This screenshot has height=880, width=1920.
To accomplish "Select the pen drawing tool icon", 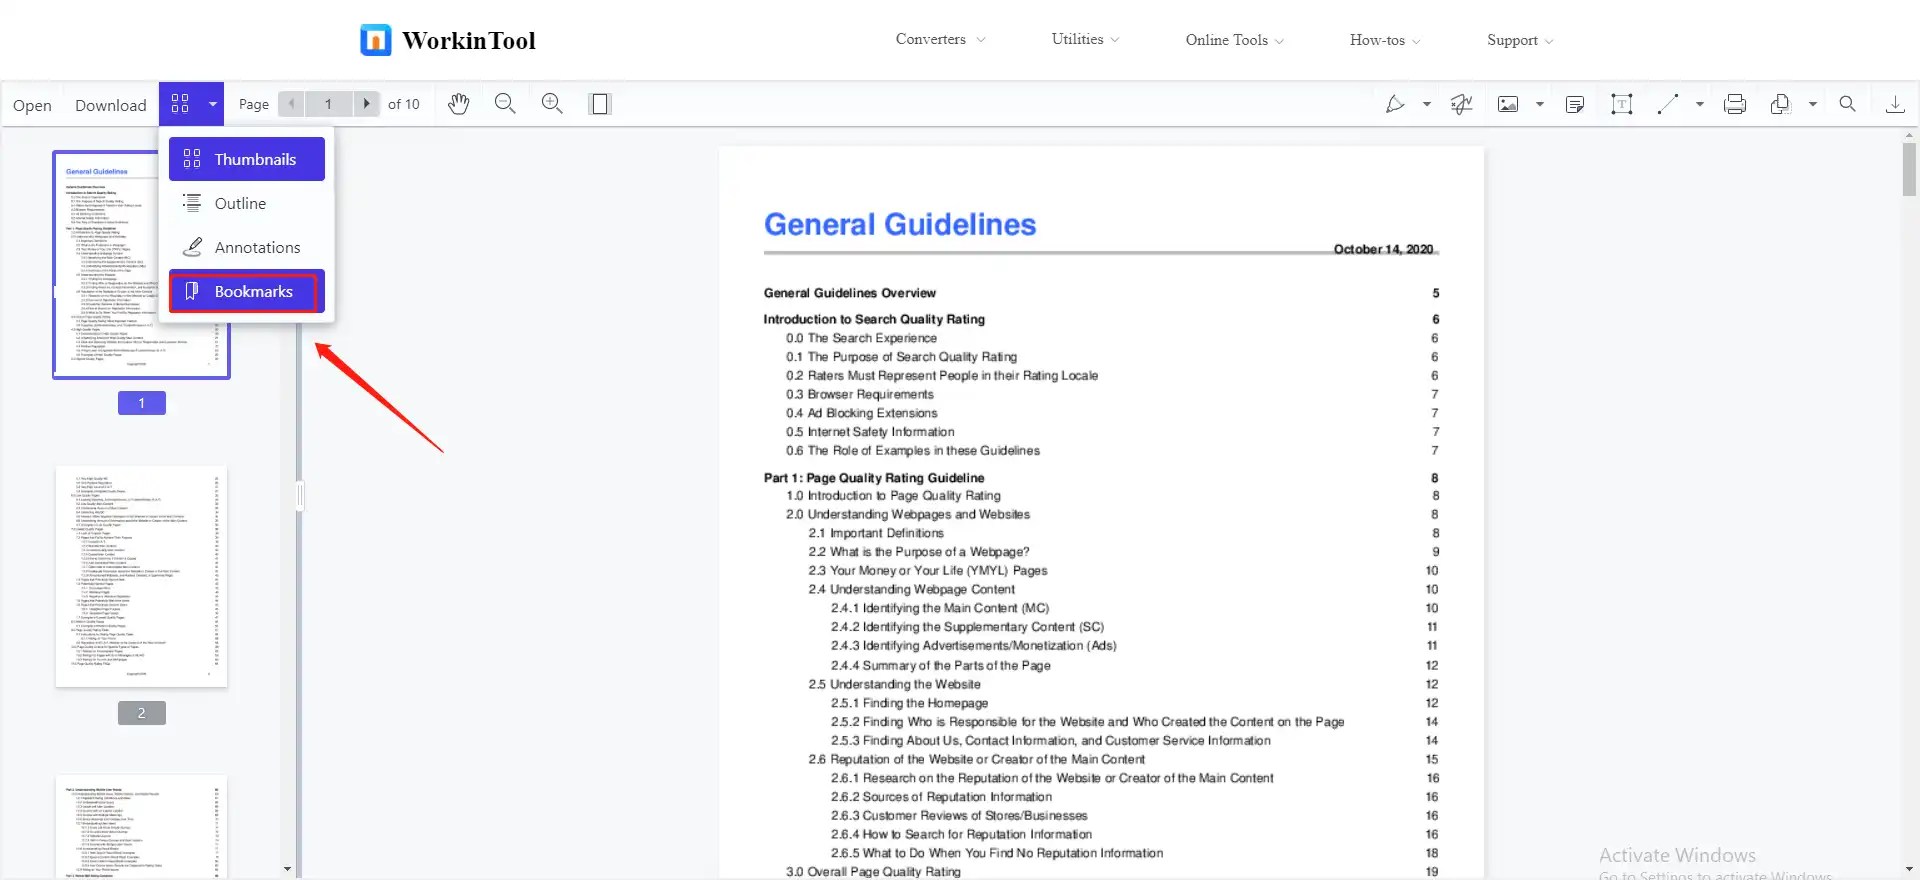I will [1395, 104].
